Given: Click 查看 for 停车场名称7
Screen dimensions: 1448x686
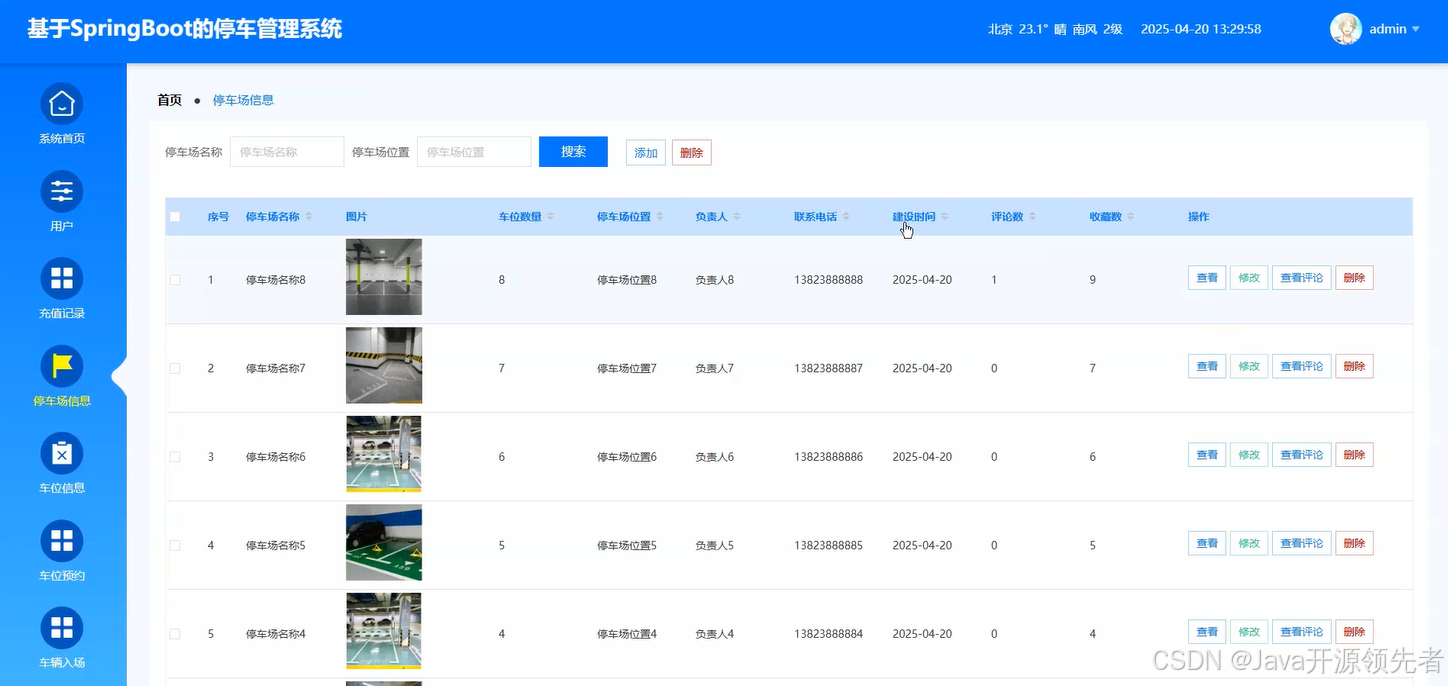Looking at the screenshot, I should pos(1207,366).
